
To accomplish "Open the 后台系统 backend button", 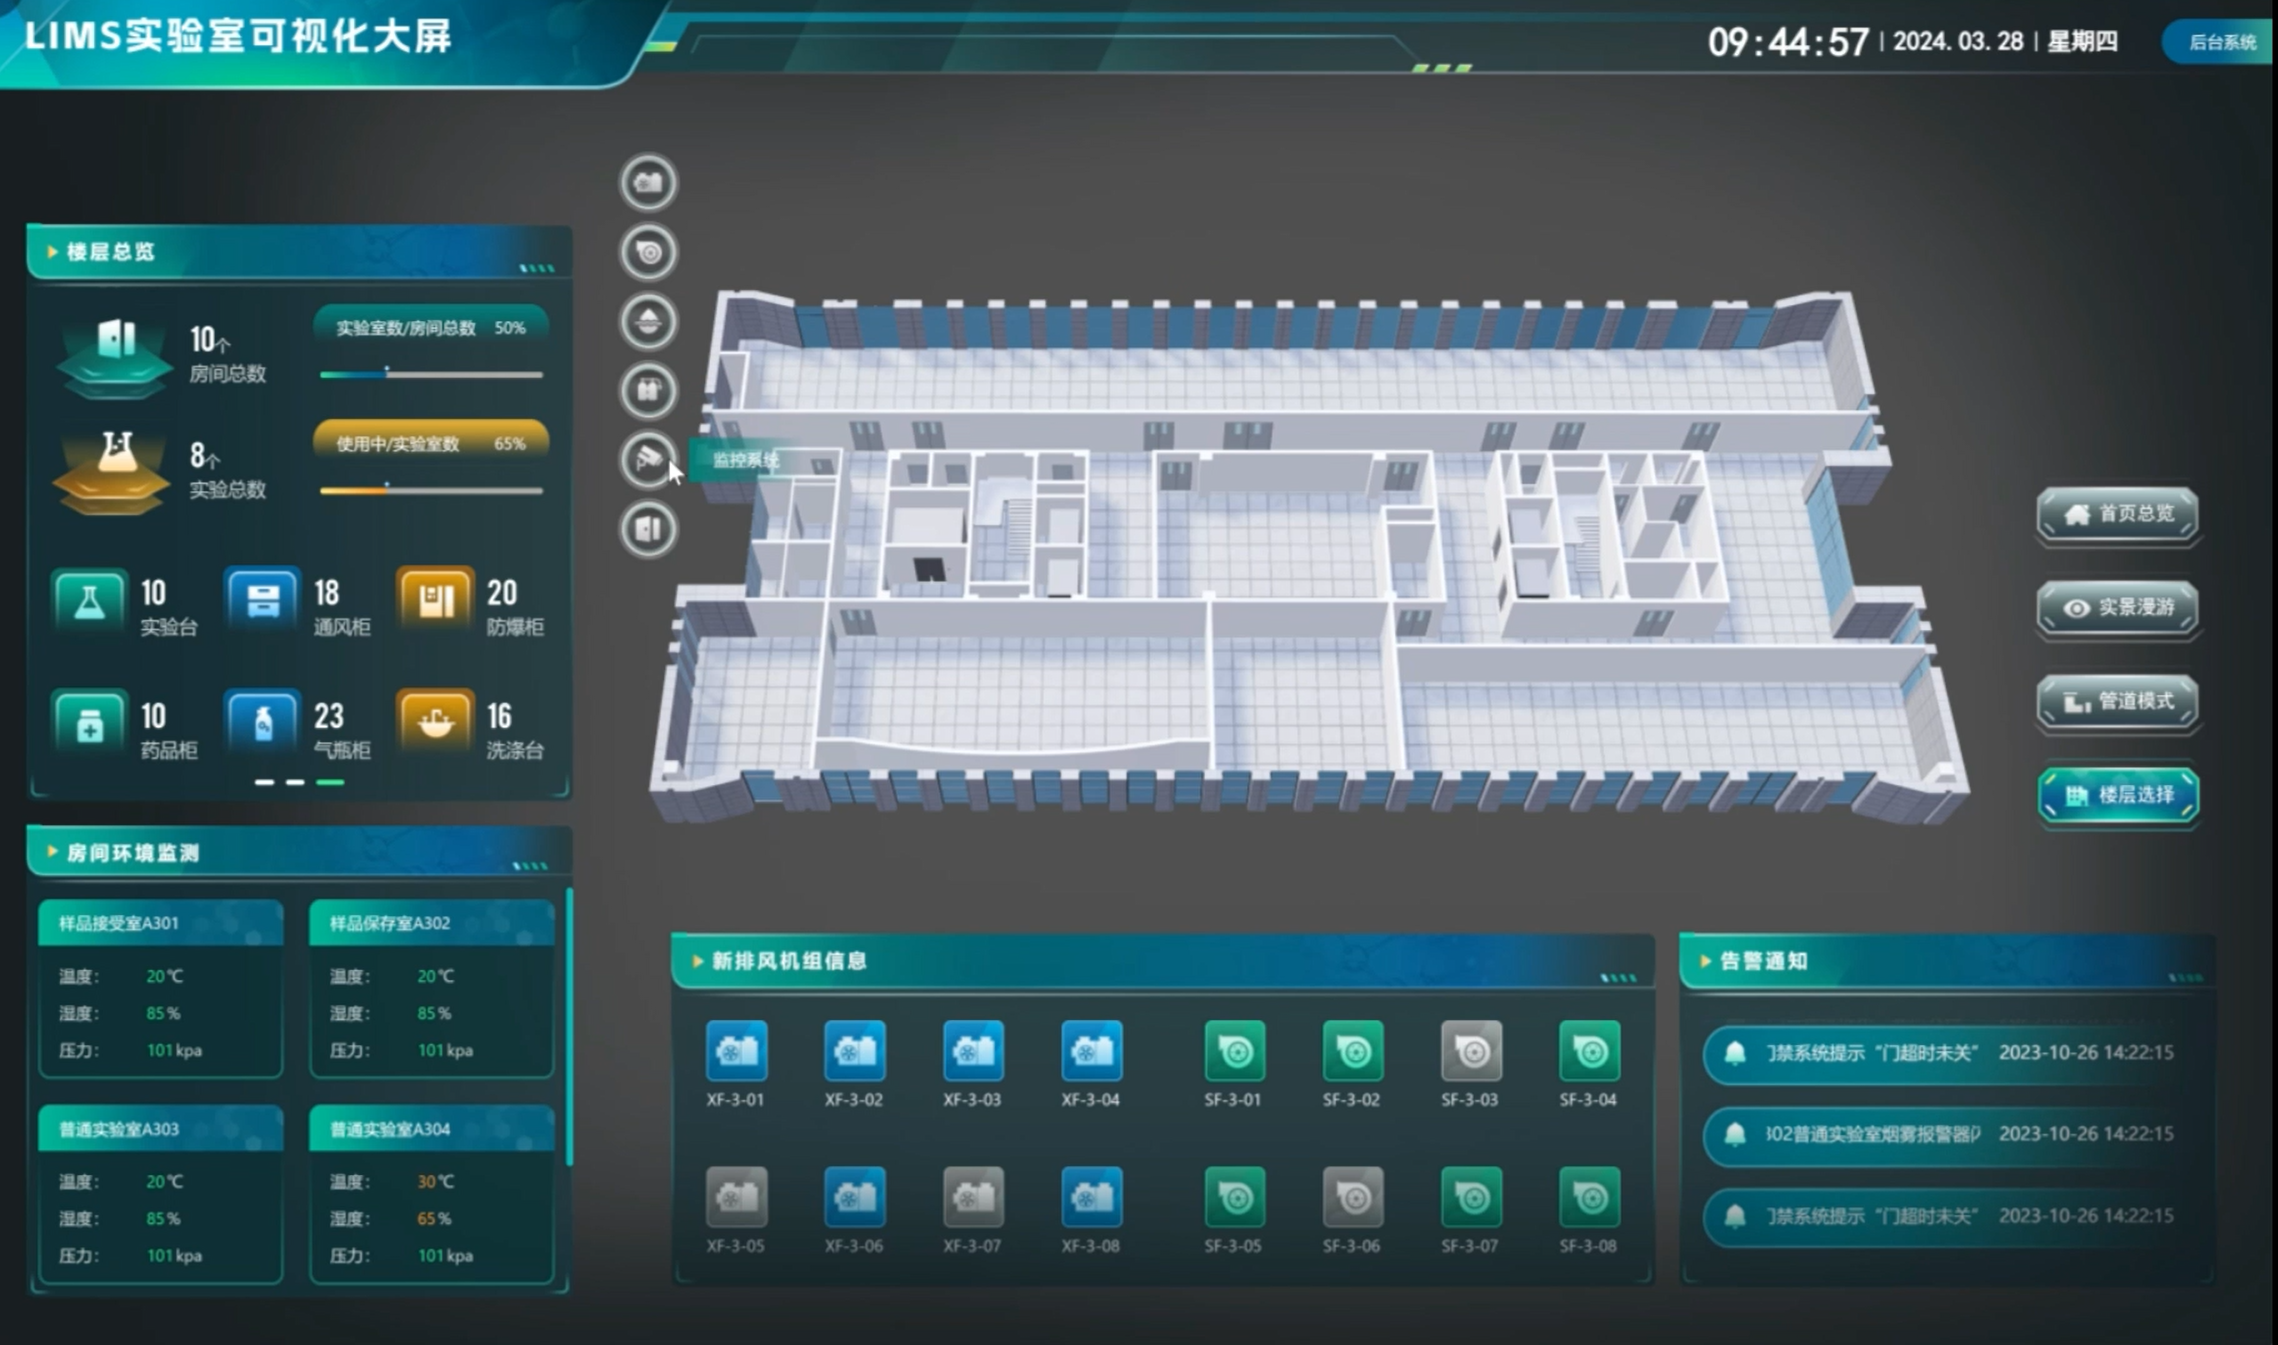I will (2220, 42).
